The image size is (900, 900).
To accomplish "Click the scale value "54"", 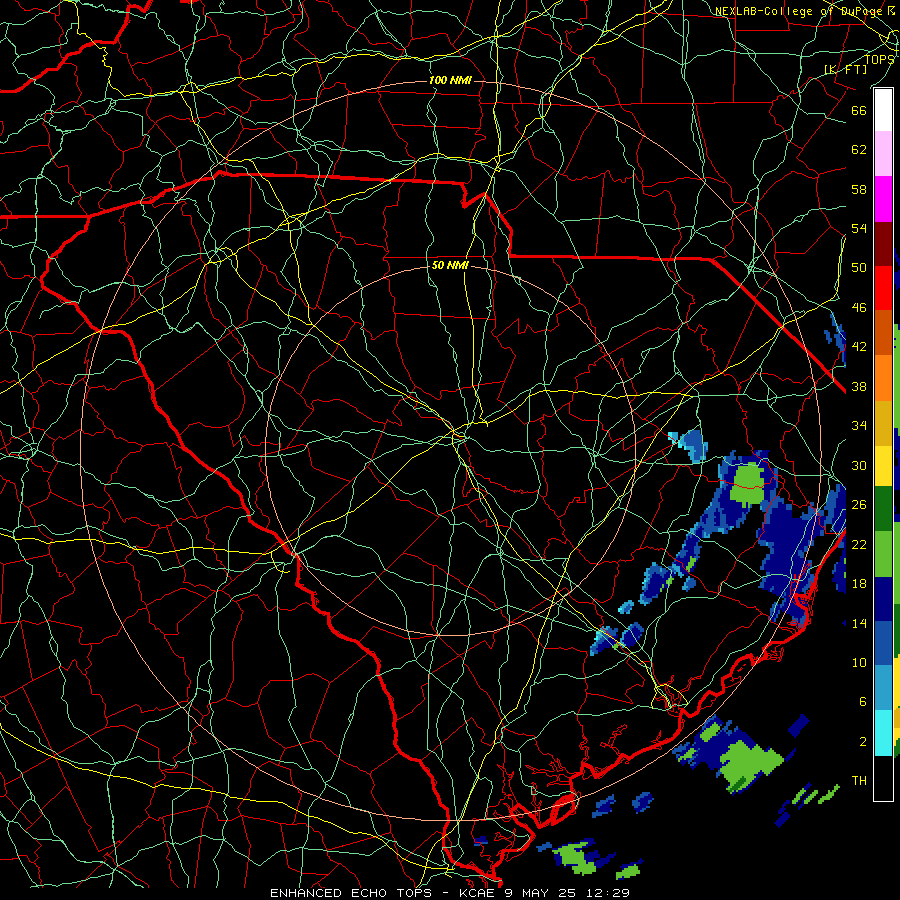I will point(859,228).
